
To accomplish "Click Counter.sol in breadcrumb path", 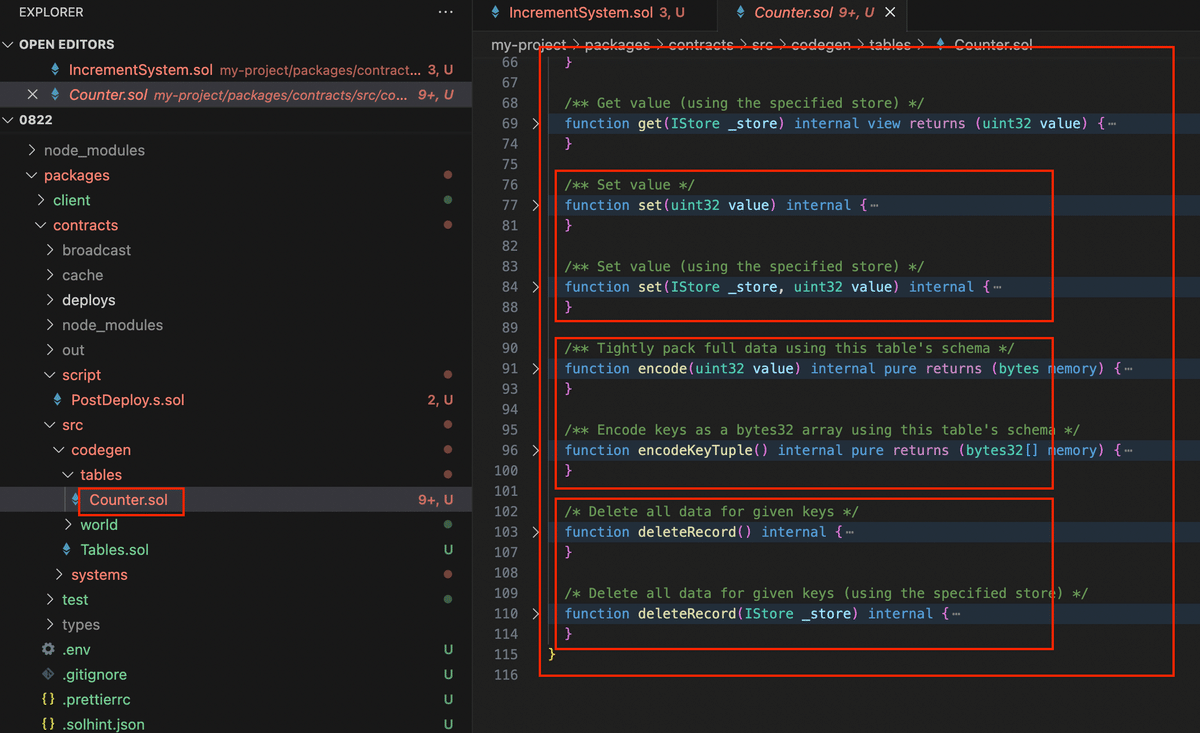I will click(994, 45).
